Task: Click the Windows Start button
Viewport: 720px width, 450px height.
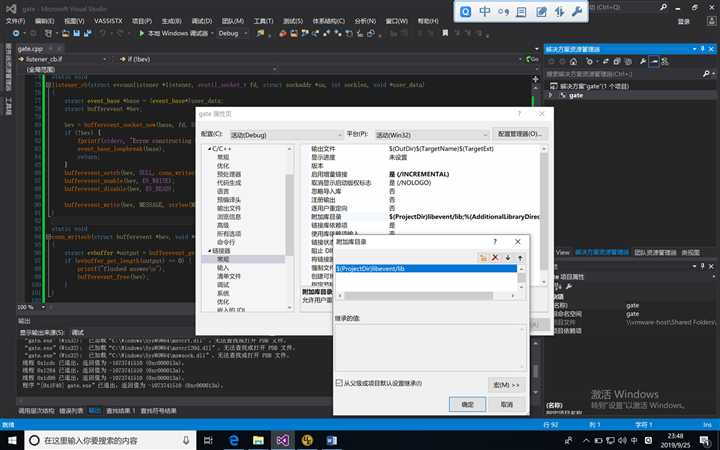Action: point(12,440)
